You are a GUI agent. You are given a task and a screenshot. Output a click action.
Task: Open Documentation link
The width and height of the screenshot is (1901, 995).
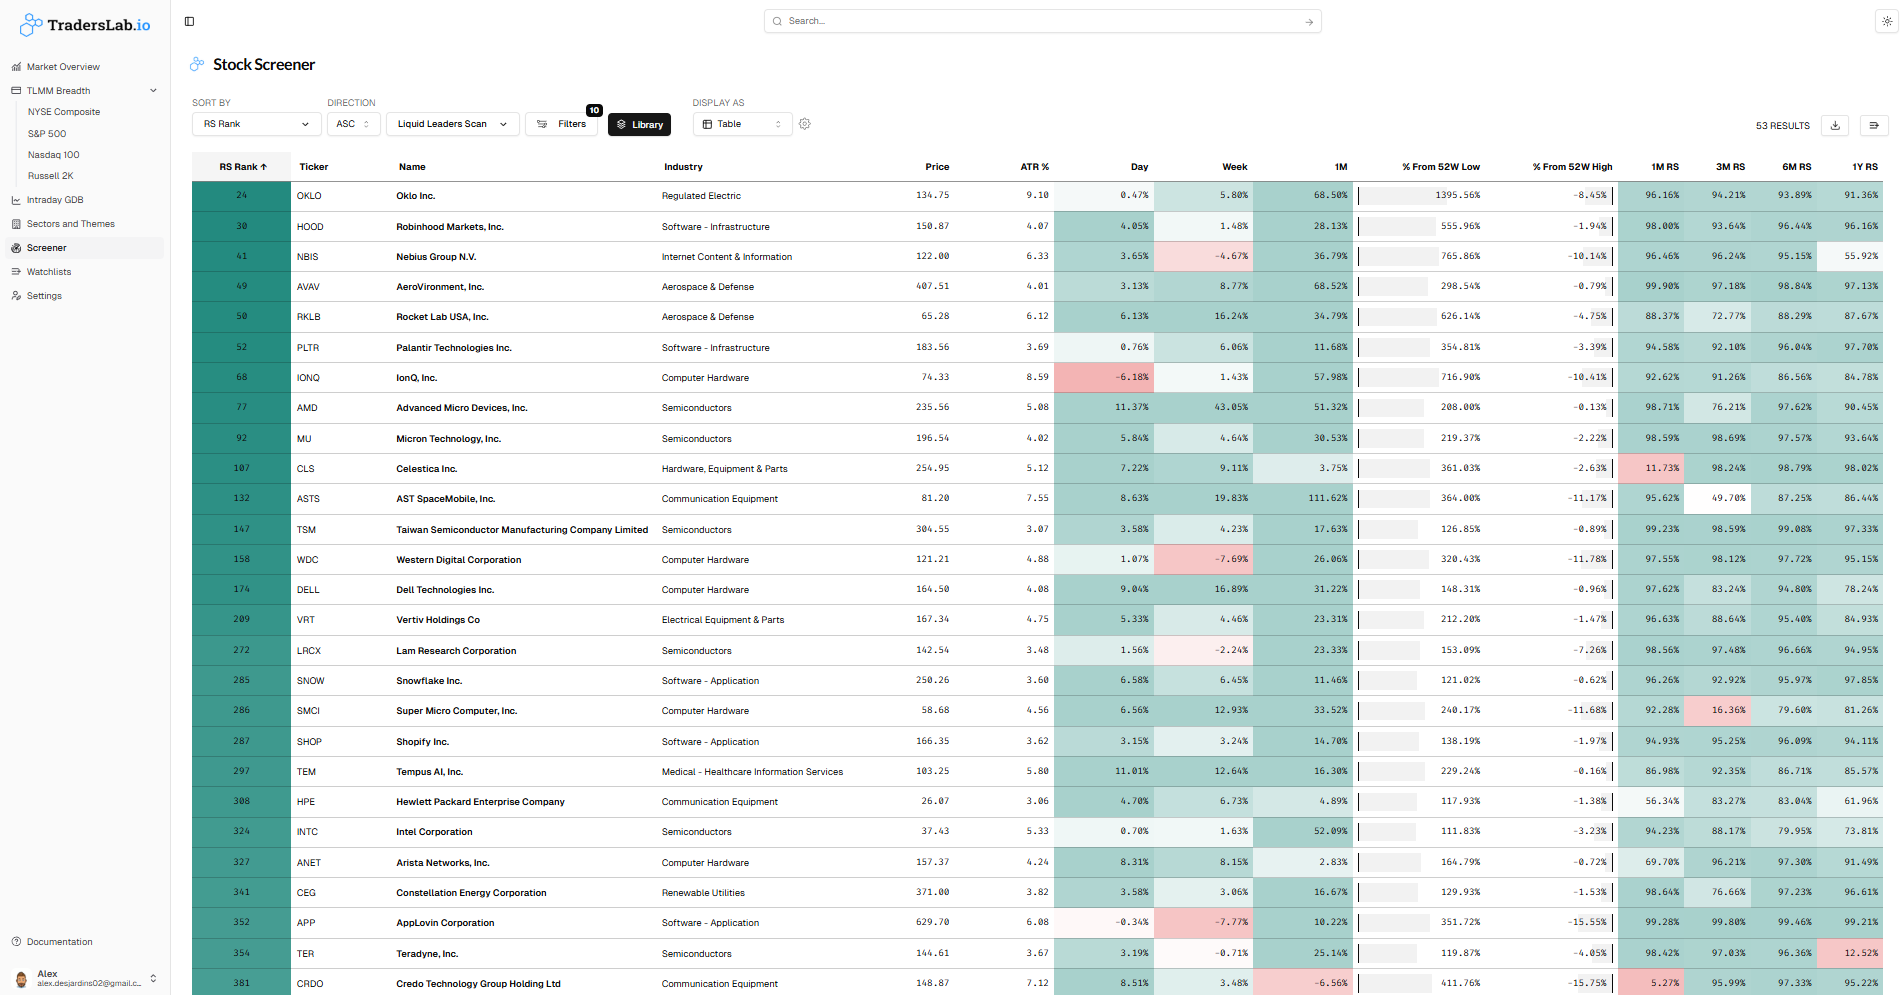[60, 942]
